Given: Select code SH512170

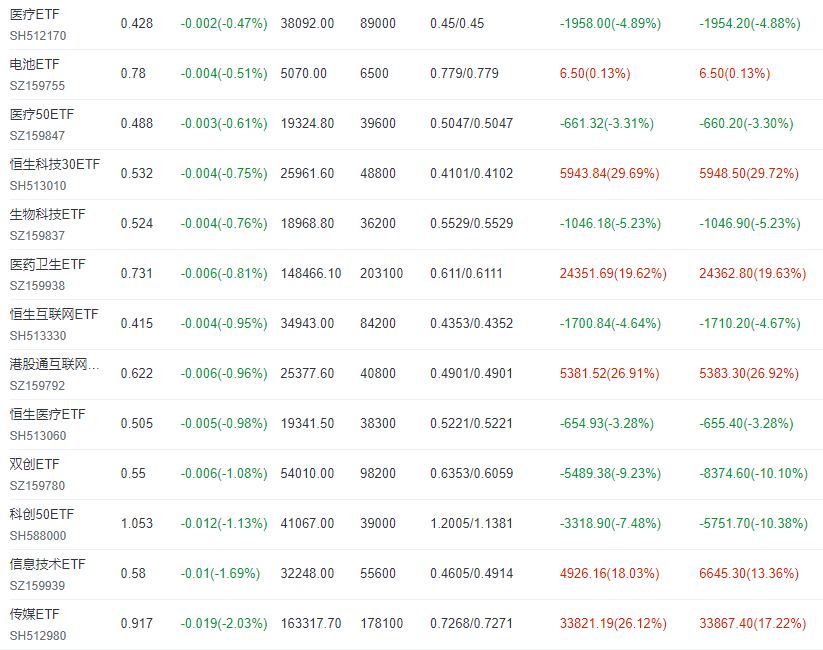Looking at the screenshot, I should [x=38, y=36].
